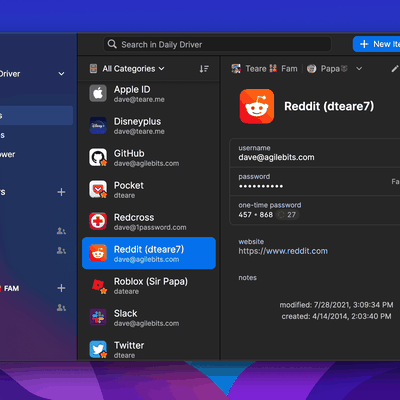Image resolution: width=400 pixels, height=400 pixels.
Task: Select the Twitter entry
Action: click(149, 349)
